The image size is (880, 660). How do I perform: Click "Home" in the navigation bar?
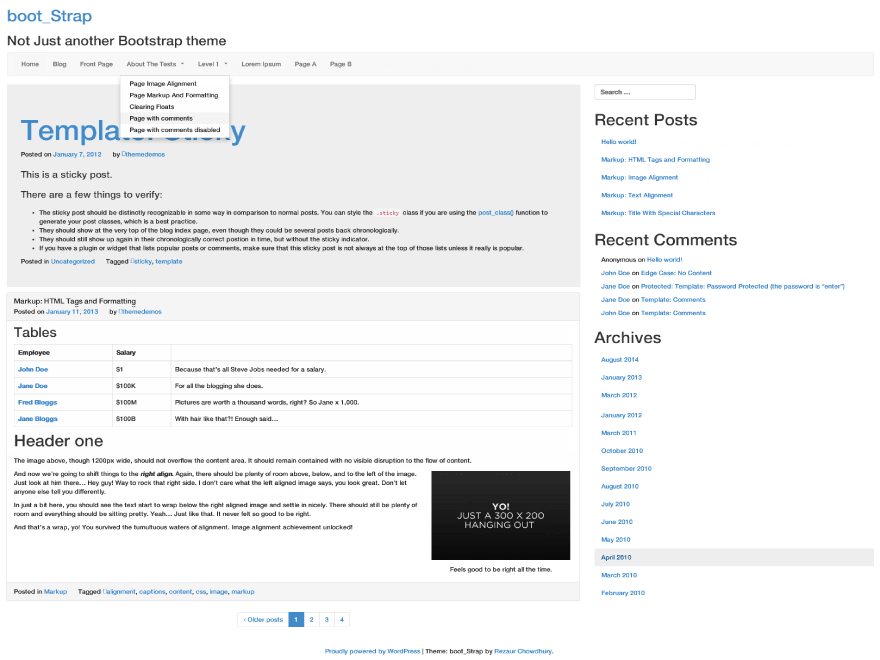(30, 63)
